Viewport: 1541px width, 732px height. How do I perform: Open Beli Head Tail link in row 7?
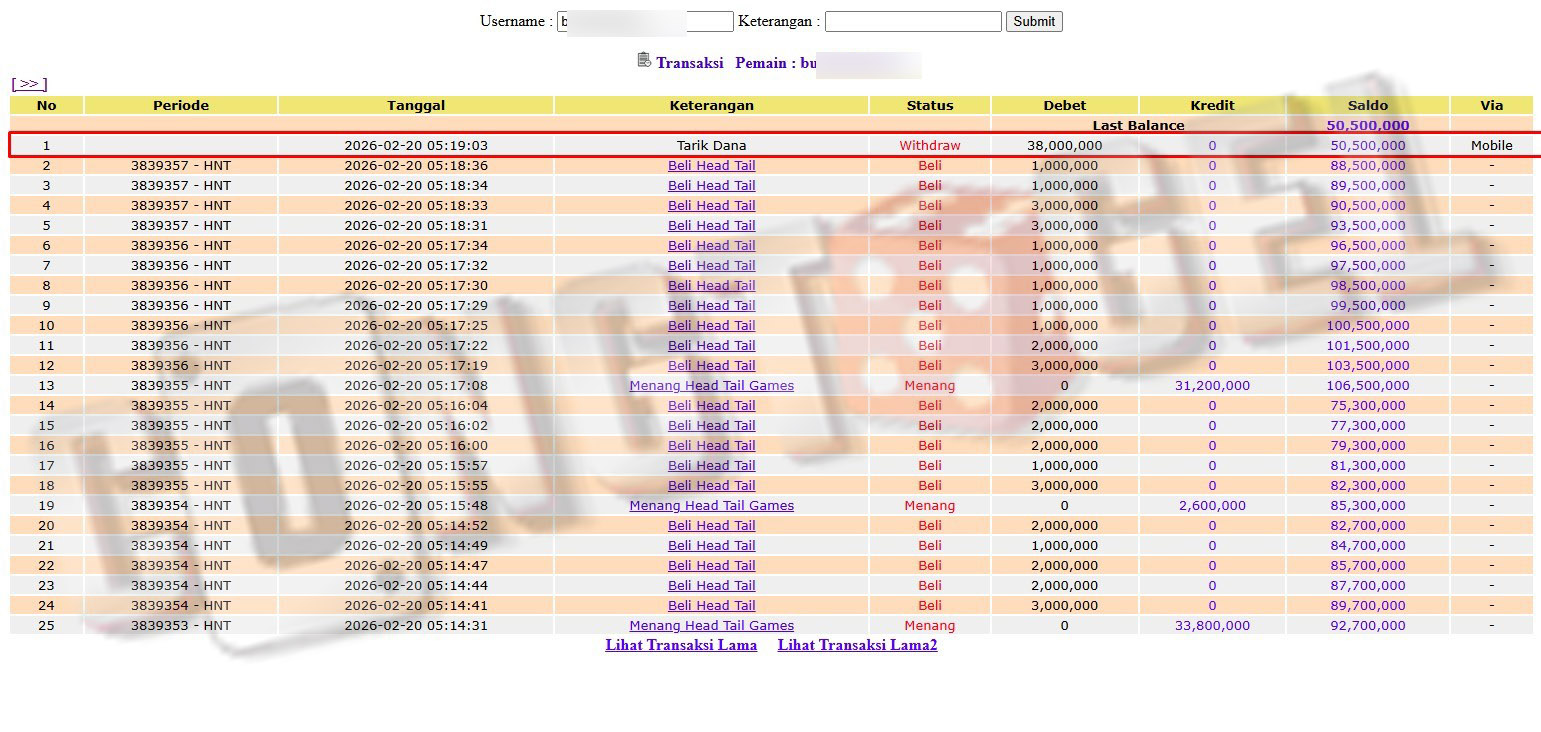(711, 265)
